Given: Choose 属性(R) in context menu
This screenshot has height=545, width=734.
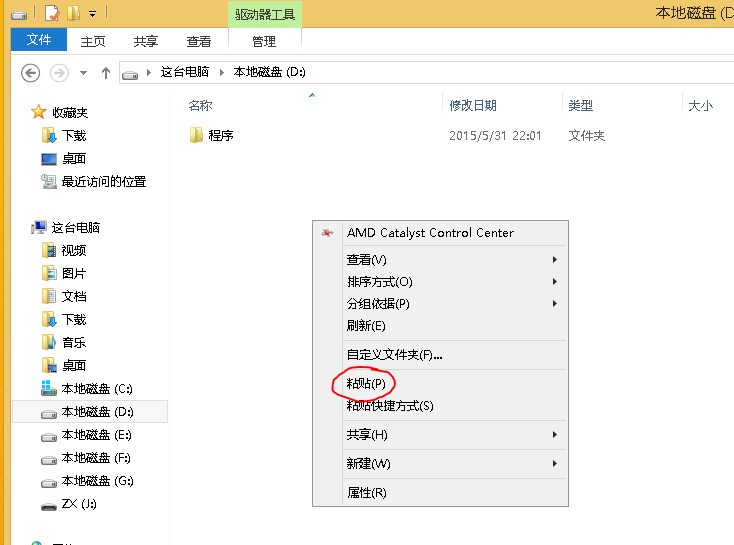Looking at the screenshot, I should [x=440, y=493].
